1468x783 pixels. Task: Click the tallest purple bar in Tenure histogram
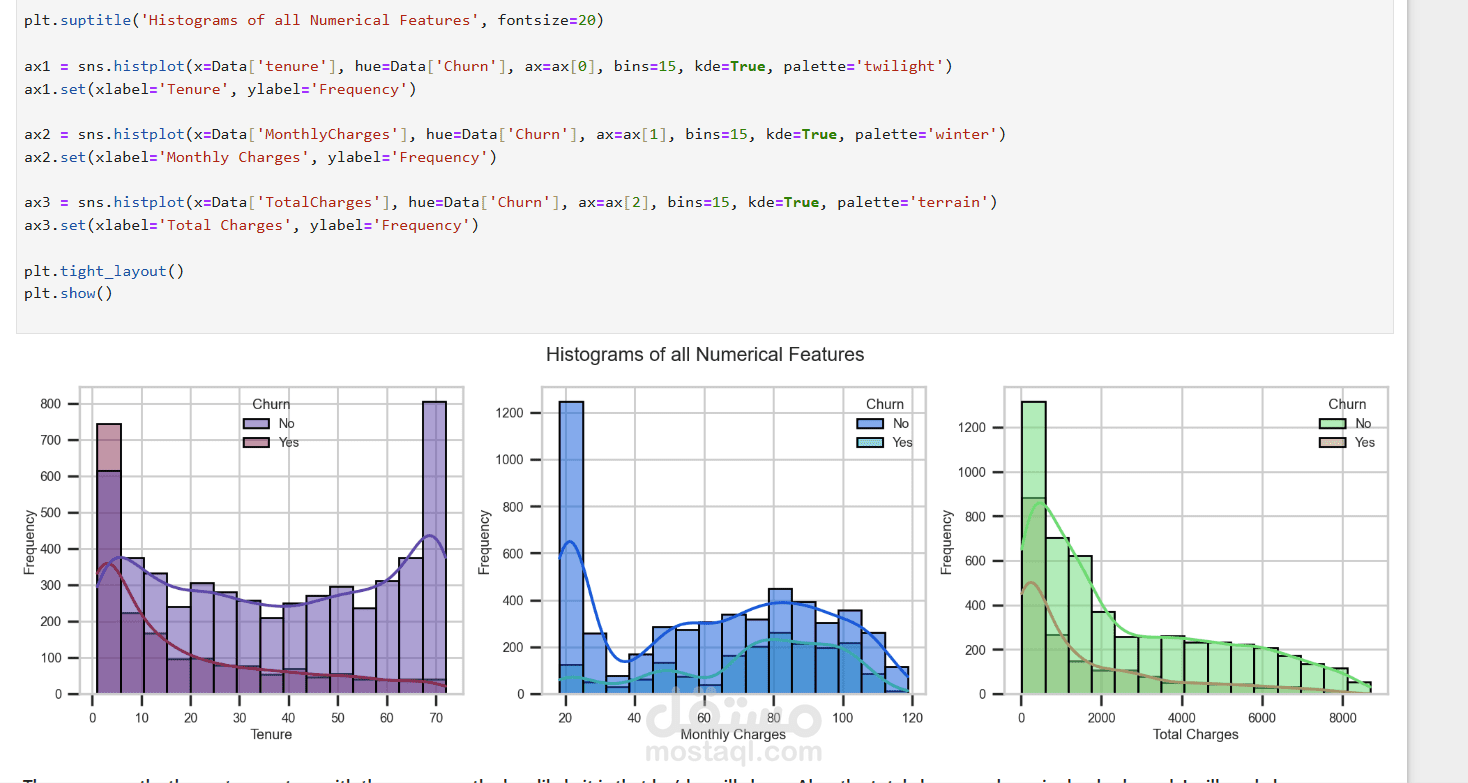click(x=434, y=548)
